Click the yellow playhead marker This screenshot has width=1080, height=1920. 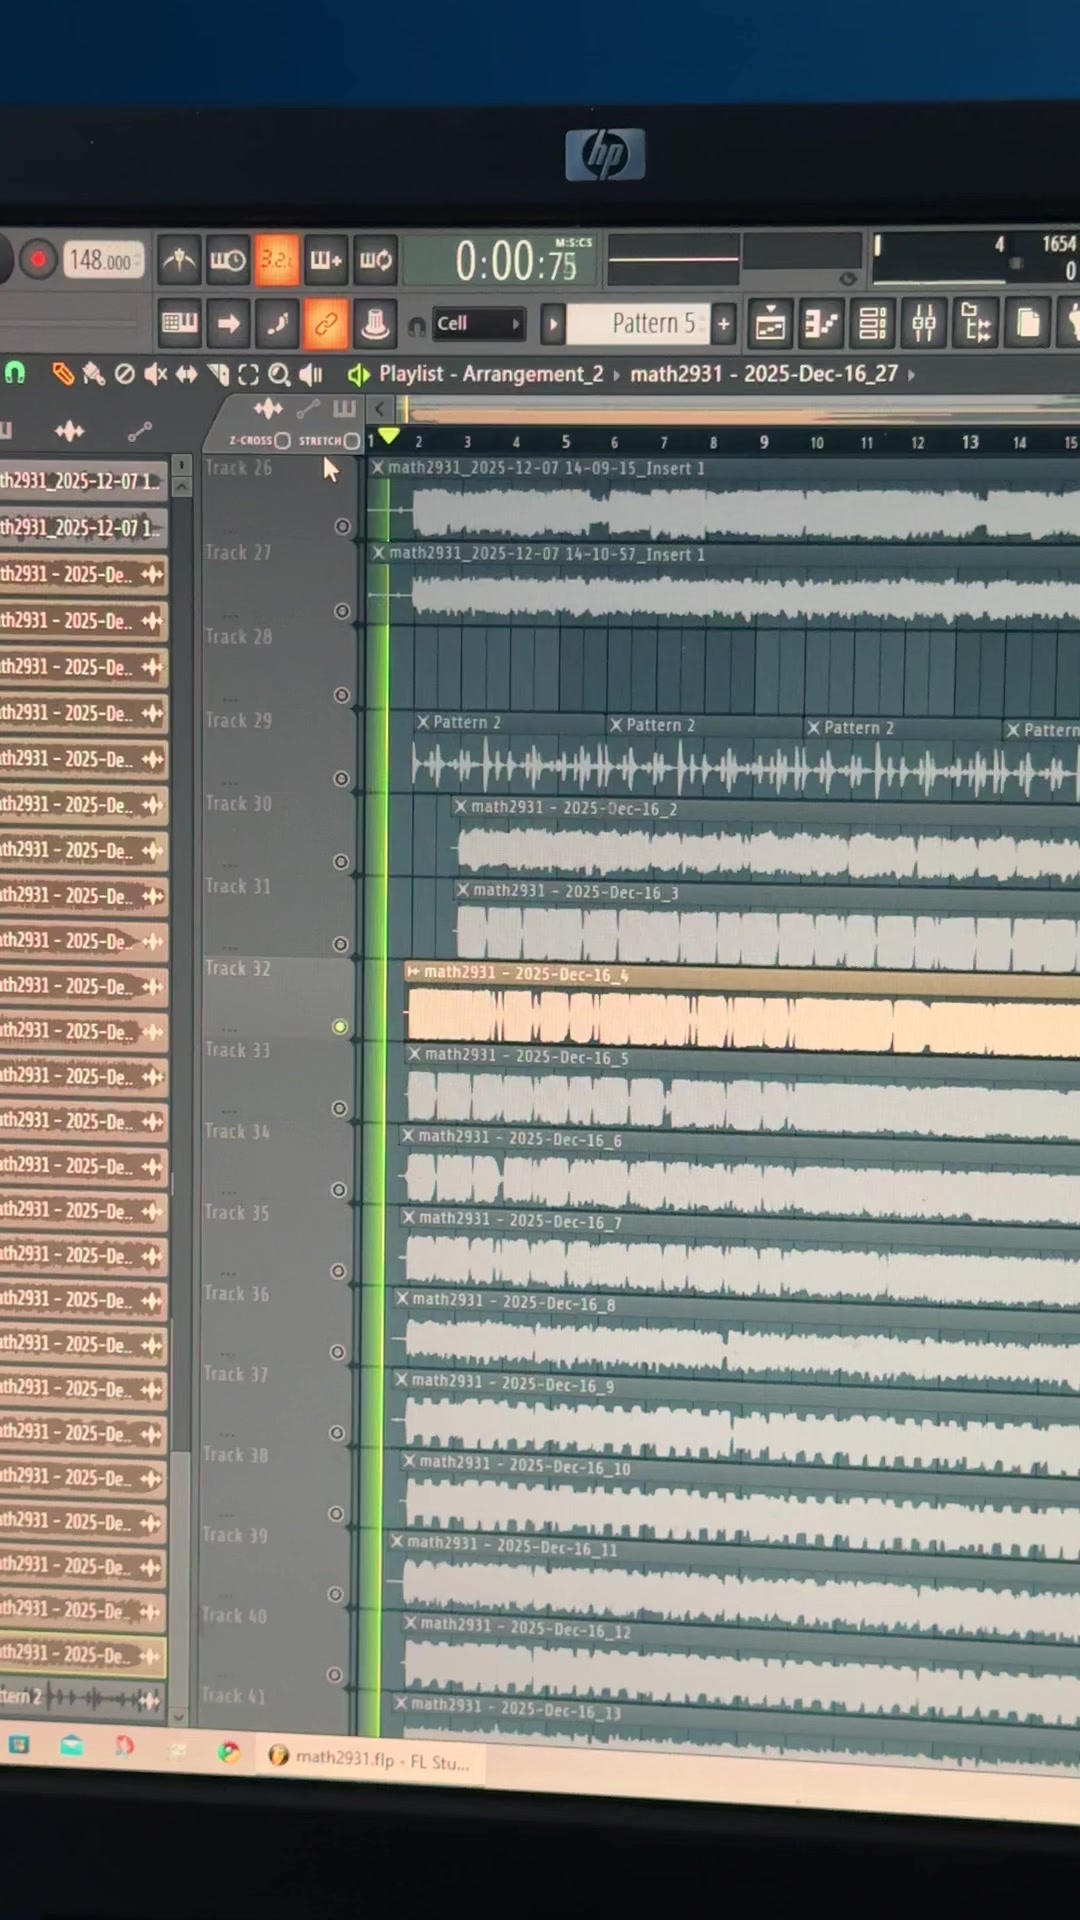click(x=389, y=436)
